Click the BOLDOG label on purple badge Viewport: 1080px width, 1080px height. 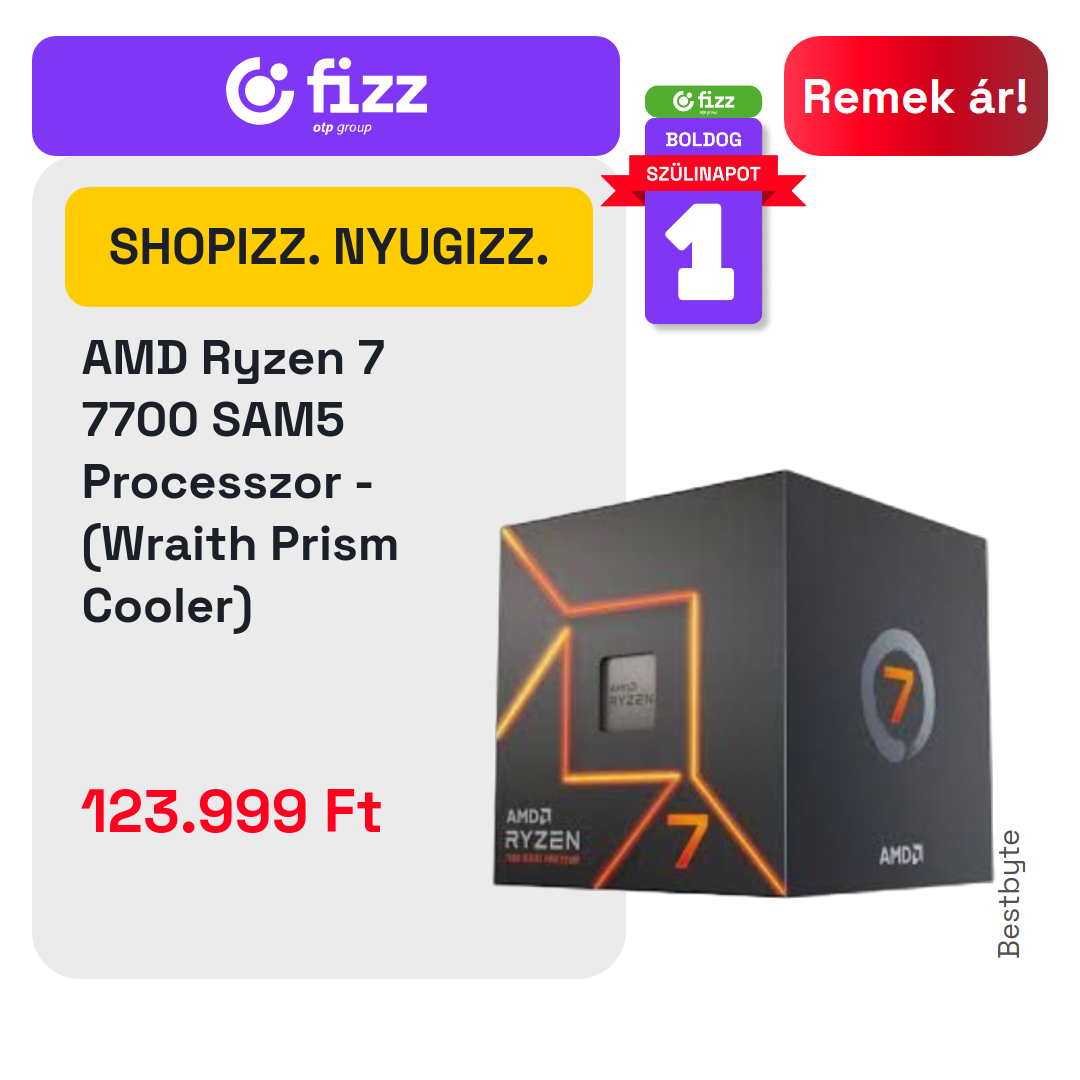(x=703, y=139)
